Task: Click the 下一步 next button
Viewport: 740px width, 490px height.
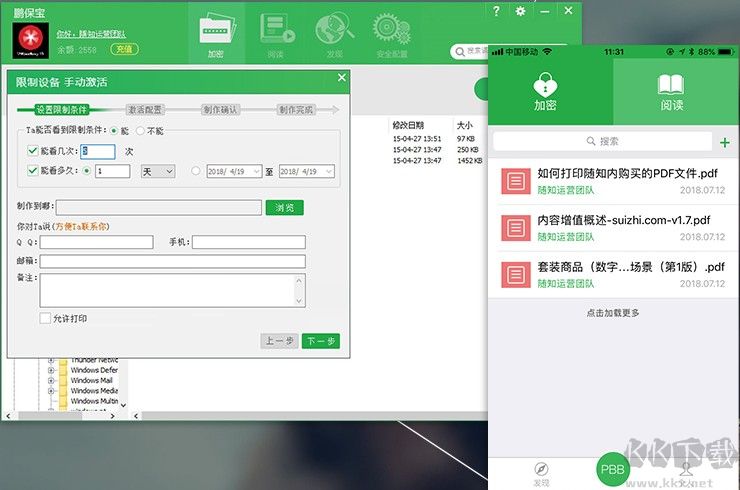Action: 321,341
